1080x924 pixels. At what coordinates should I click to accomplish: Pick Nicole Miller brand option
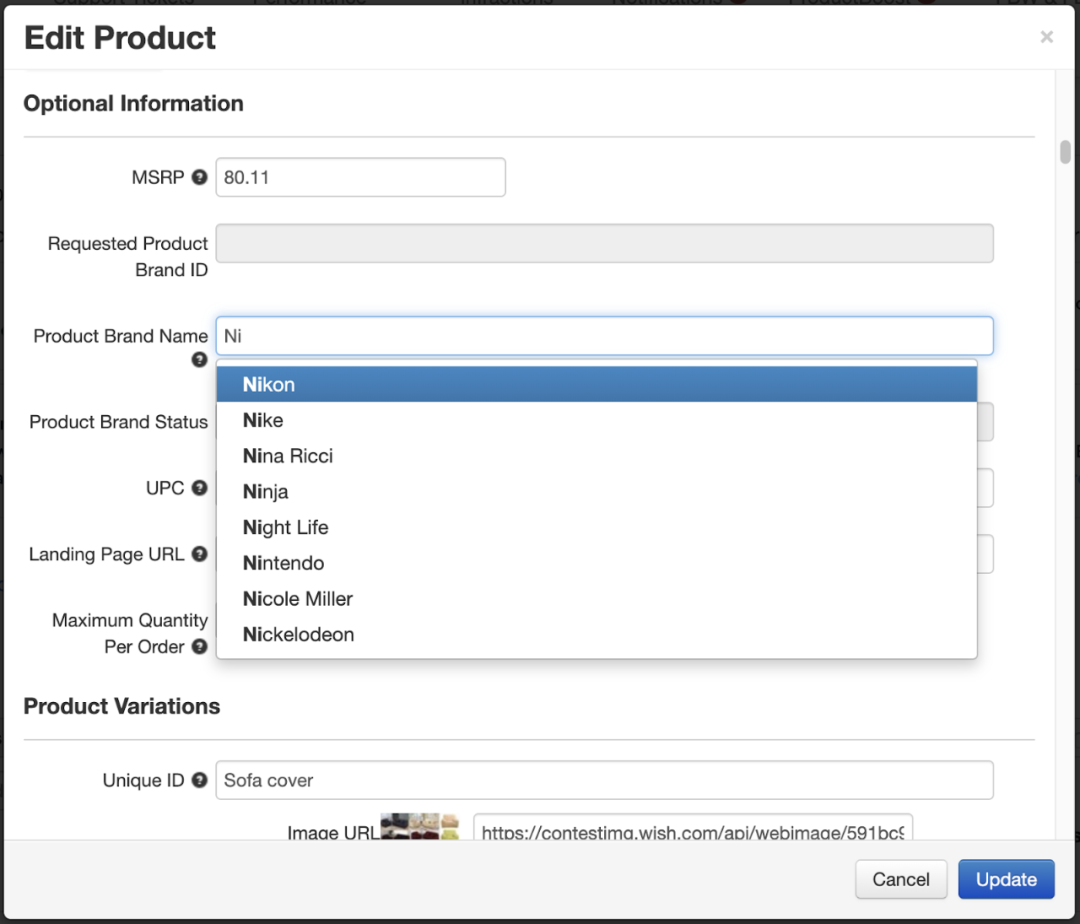coord(596,599)
